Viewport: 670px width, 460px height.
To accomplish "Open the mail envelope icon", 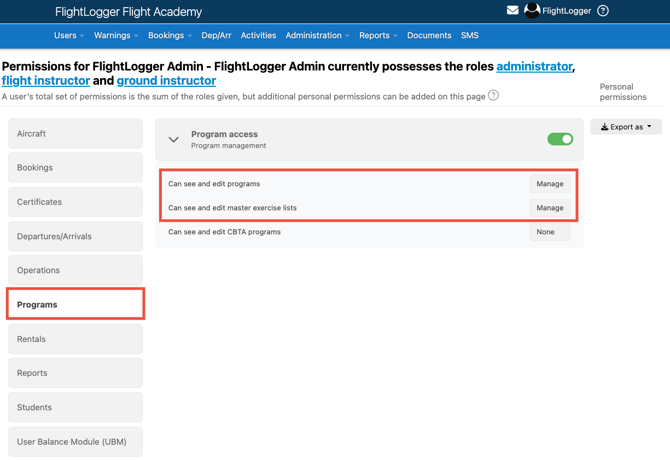I will click(512, 11).
